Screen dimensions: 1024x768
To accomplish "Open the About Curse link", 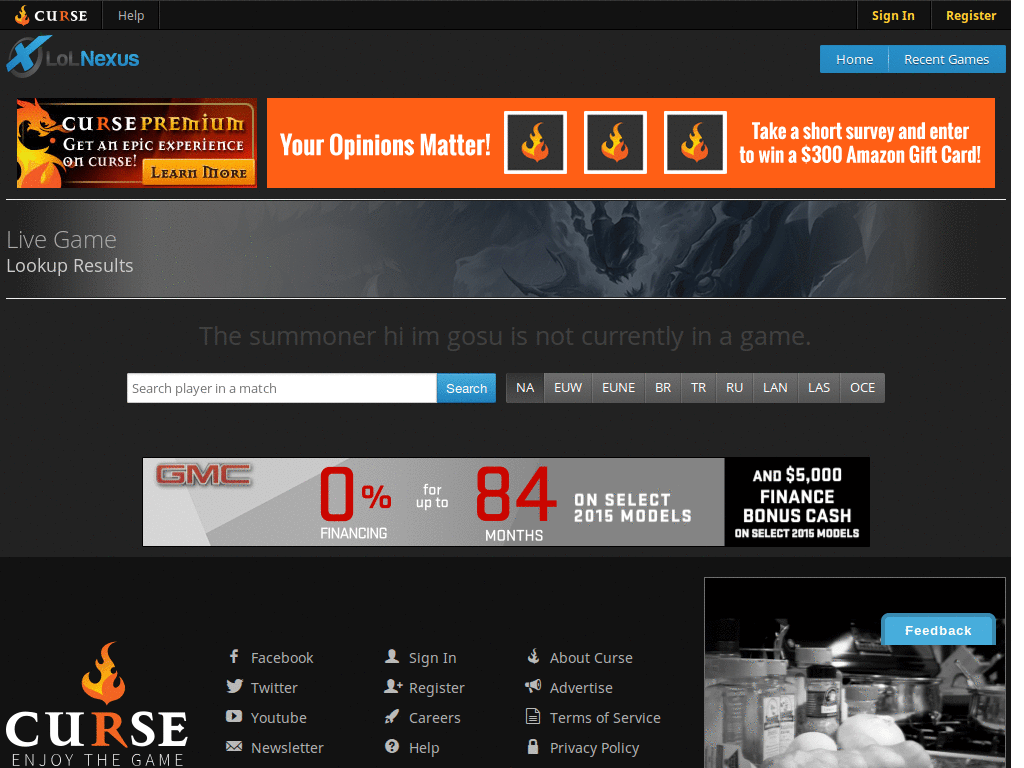I will click(591, 658).
